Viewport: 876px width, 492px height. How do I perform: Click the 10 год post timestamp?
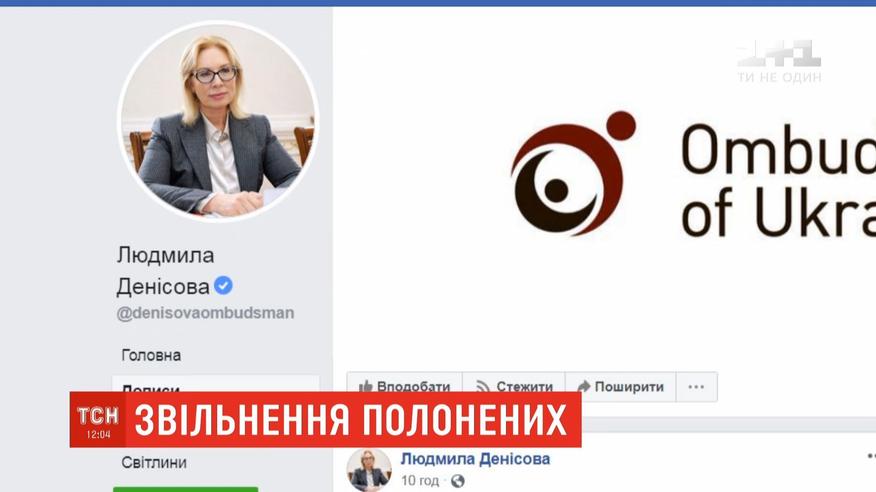420,481
